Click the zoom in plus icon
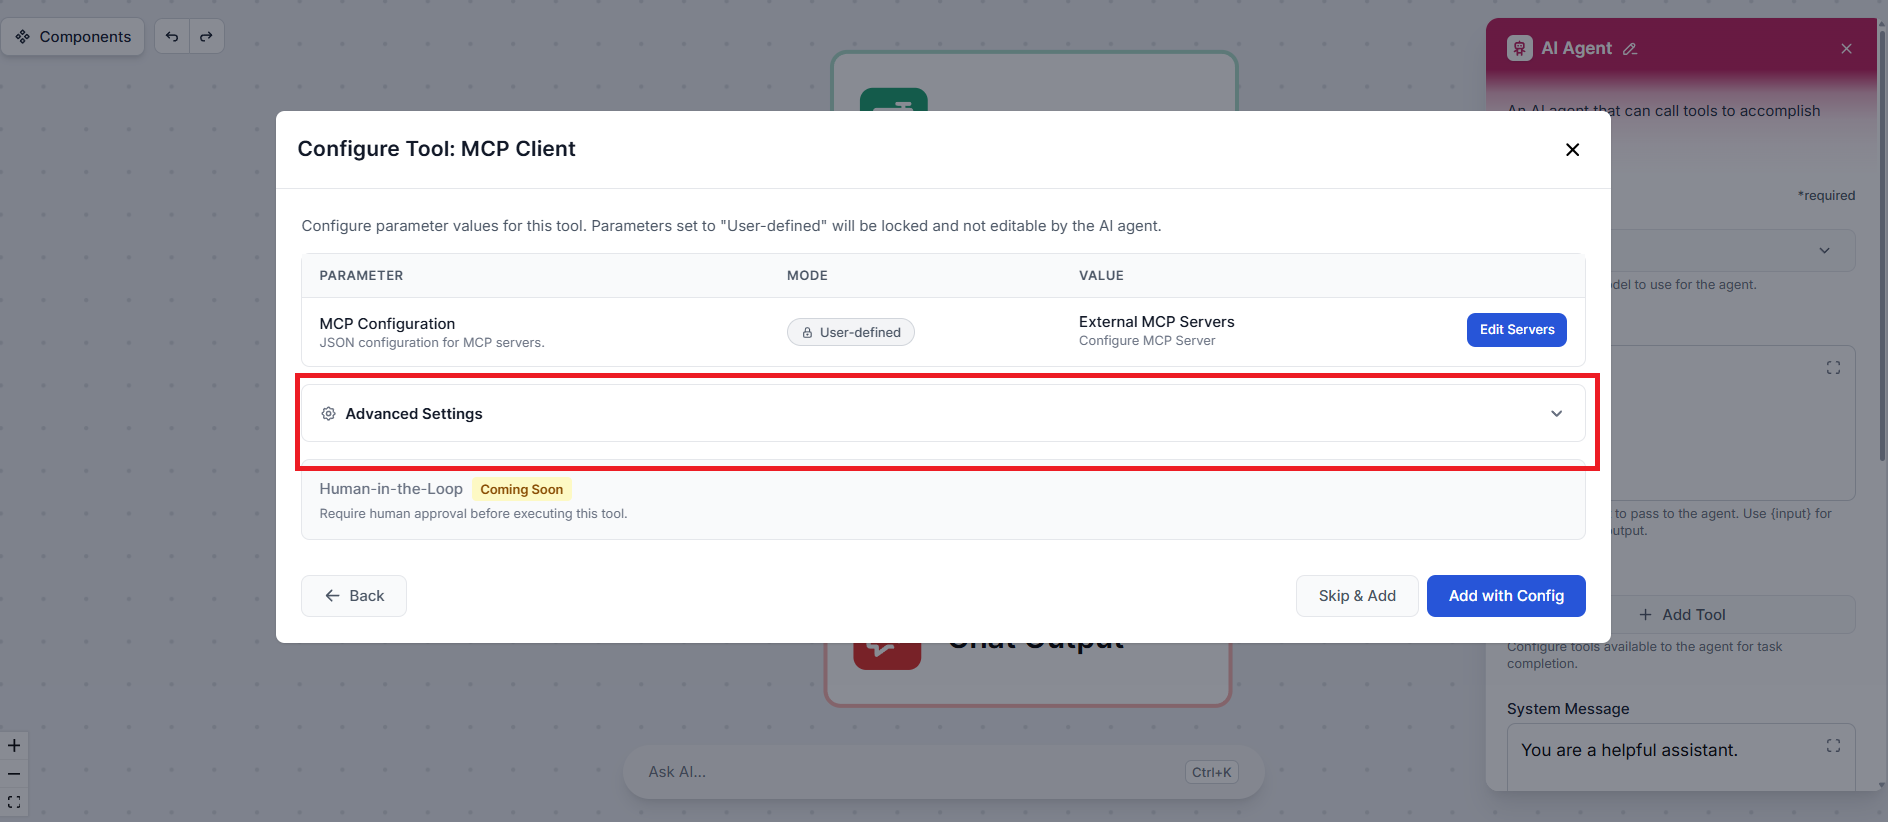 (14, 745)
